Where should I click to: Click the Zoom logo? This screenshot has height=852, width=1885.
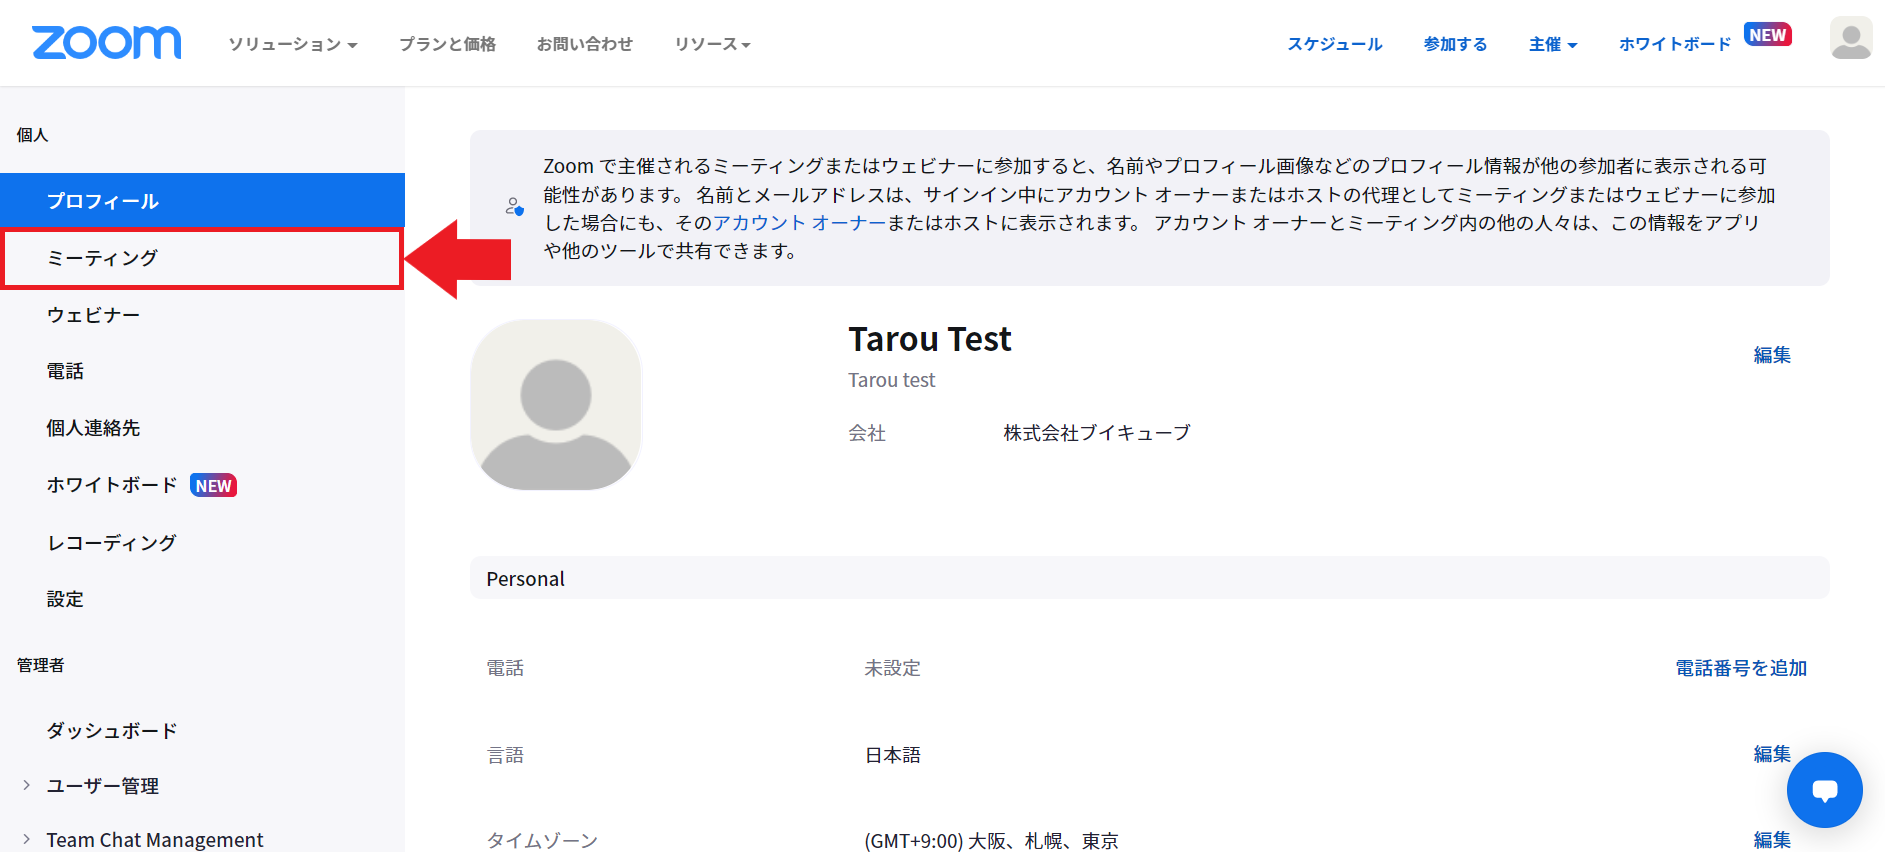[x=106, y=43]
